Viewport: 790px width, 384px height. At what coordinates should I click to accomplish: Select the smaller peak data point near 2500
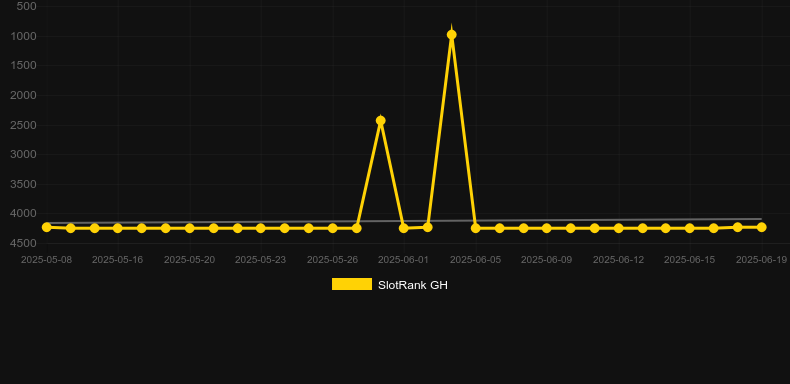380,120
